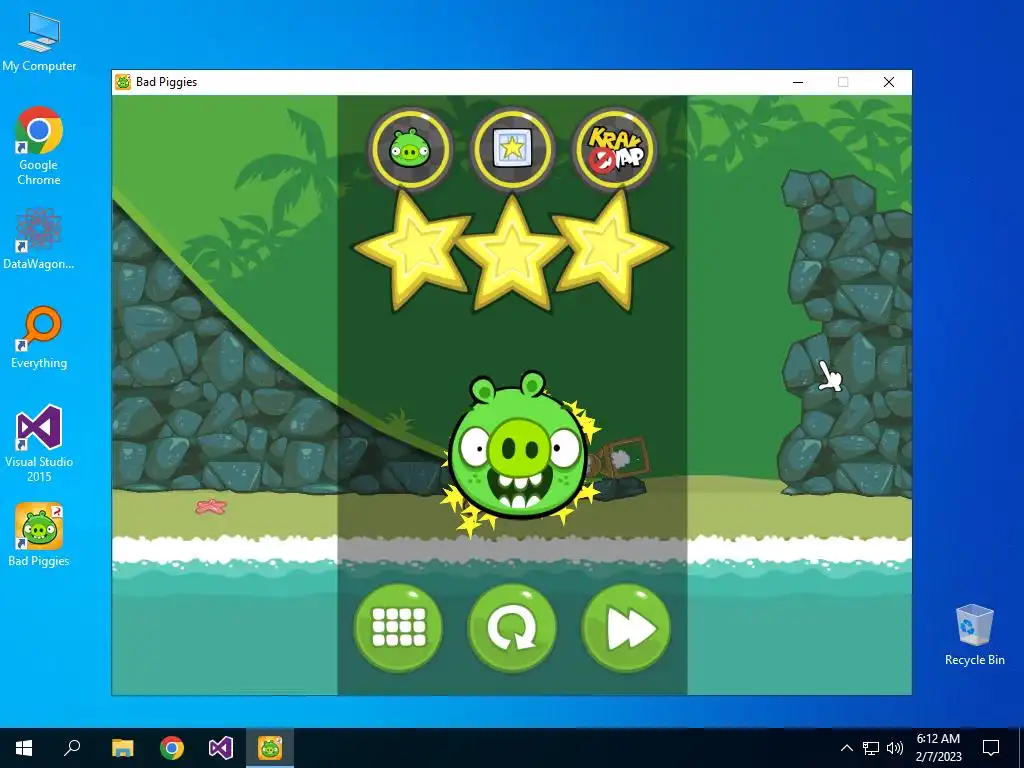Select the green pig goal badge
The height and width of the screenshot is (768, 1024).
coord(410,150)
